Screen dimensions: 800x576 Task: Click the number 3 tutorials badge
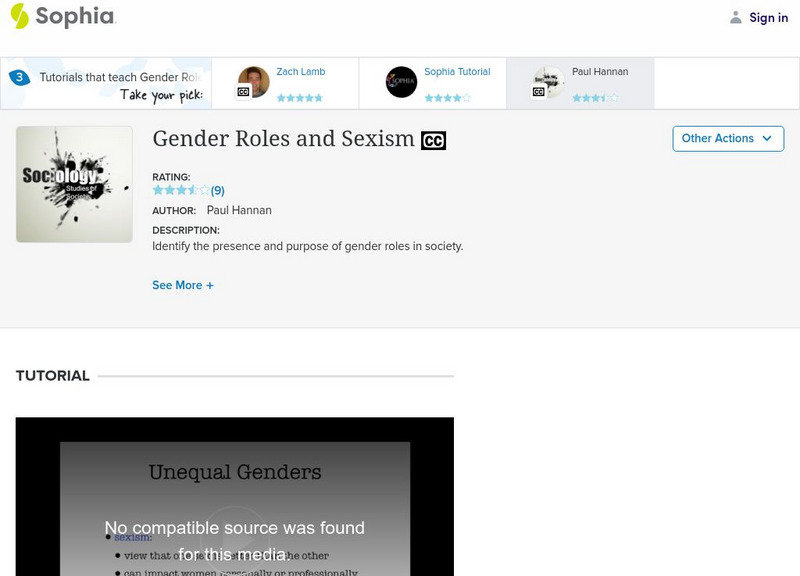point(19,77)
